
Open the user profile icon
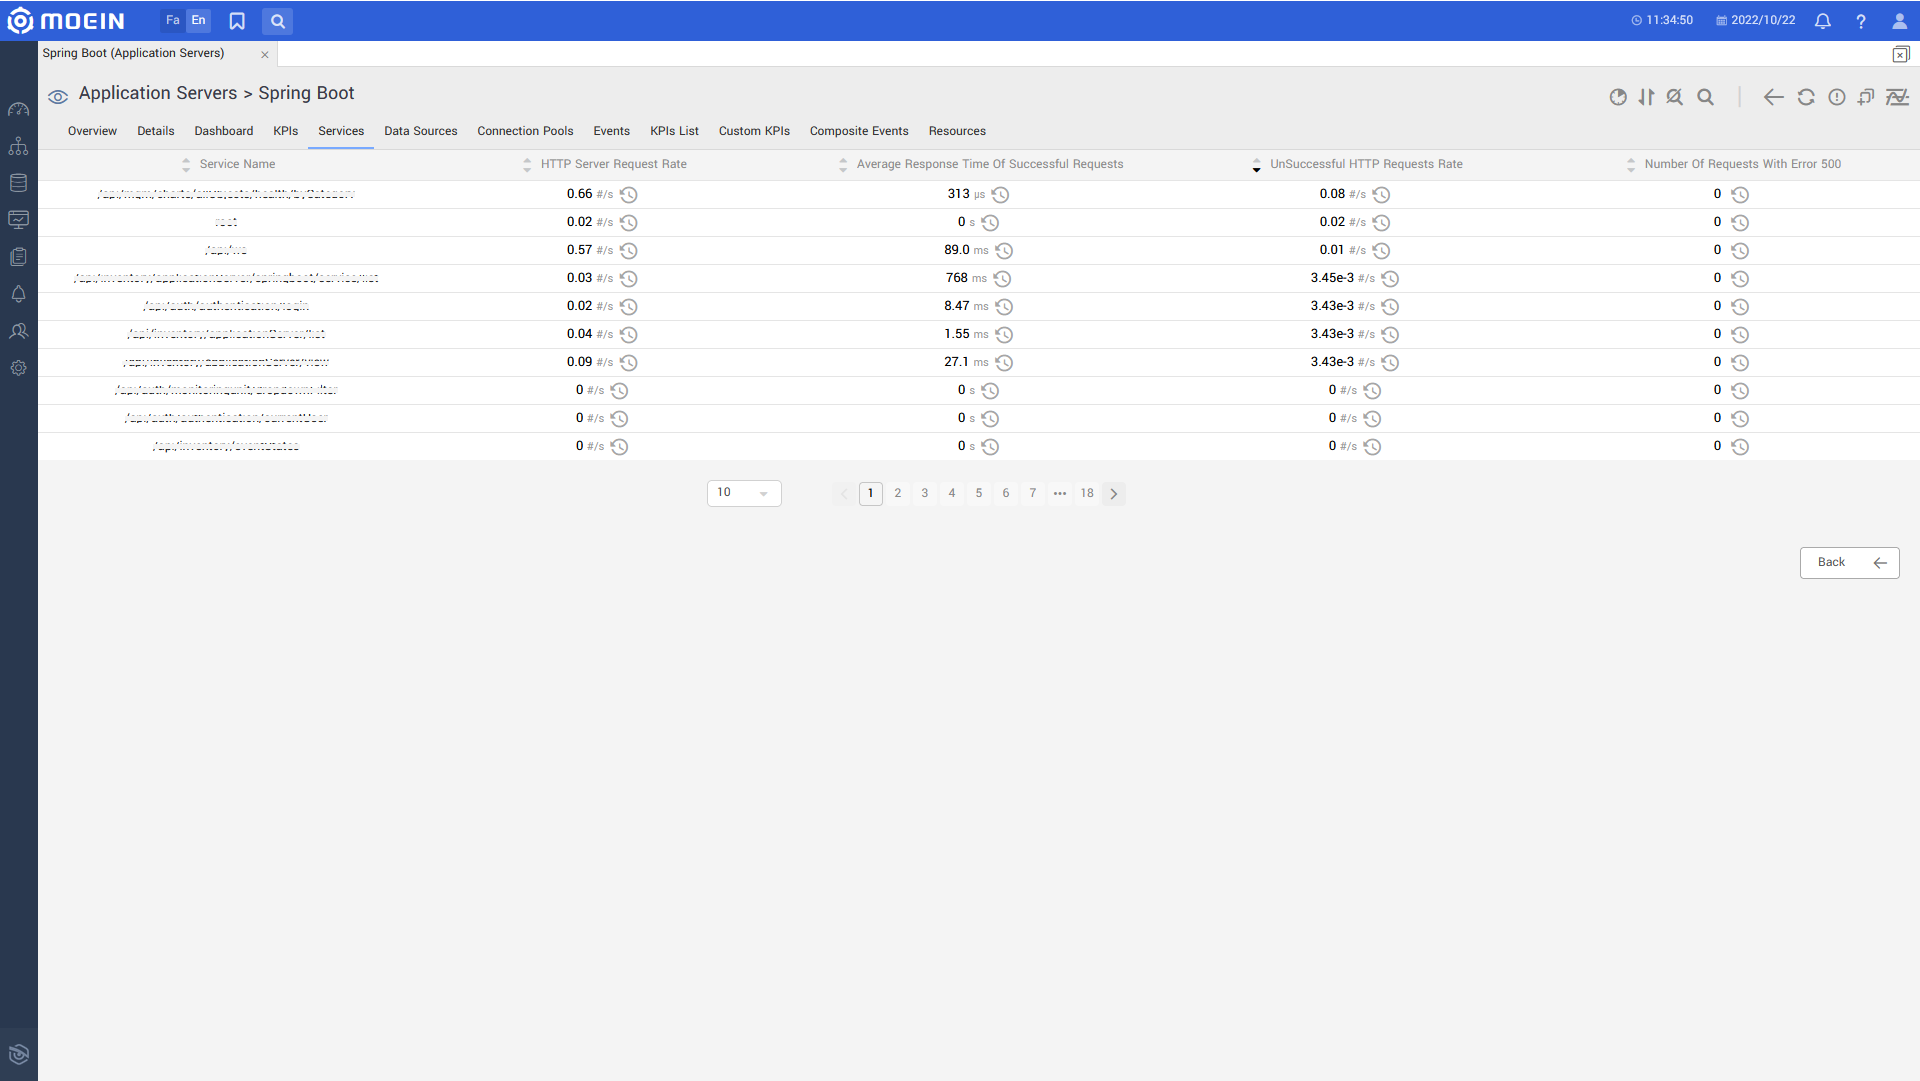point(1900,21)
